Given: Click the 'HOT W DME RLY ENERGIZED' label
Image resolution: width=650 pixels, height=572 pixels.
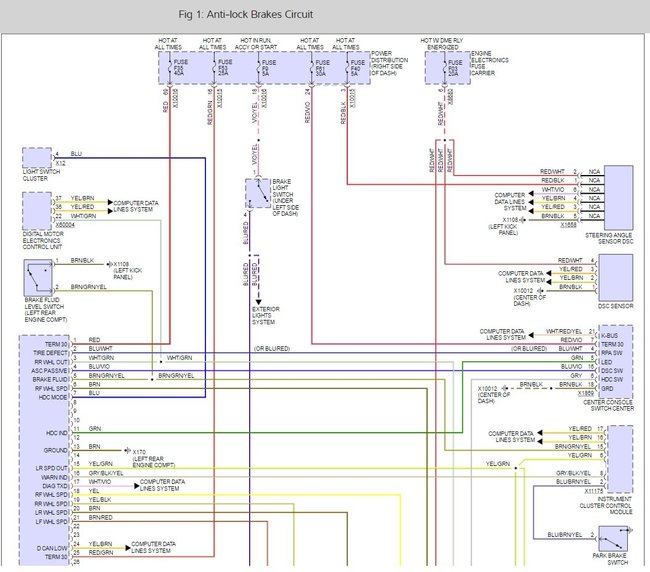Looking at the screenshot, I should point(441,44).
